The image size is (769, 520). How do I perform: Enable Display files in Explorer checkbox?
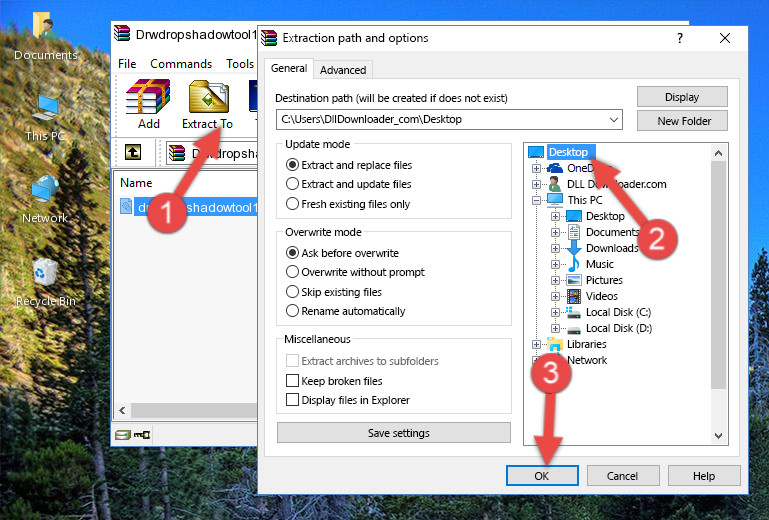[292, 400]
